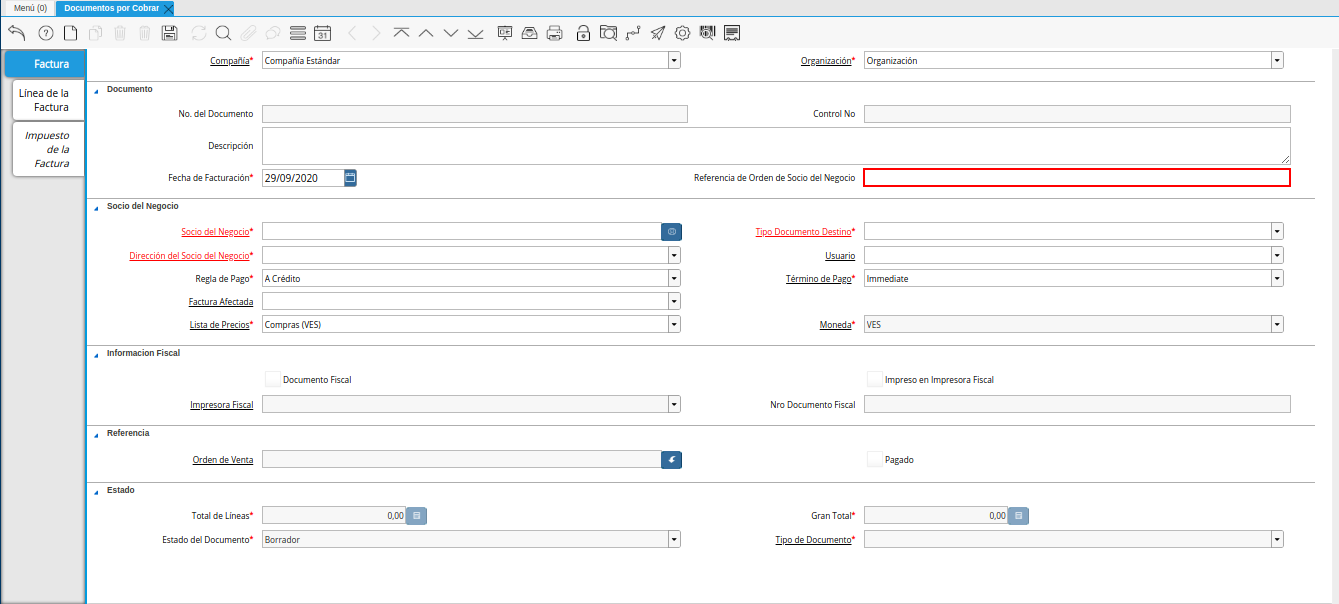Click the Referencia de Orden de Socio field
This screenshot has height=604, width=1339.
pyautogui.click(x=1076, y=178)
